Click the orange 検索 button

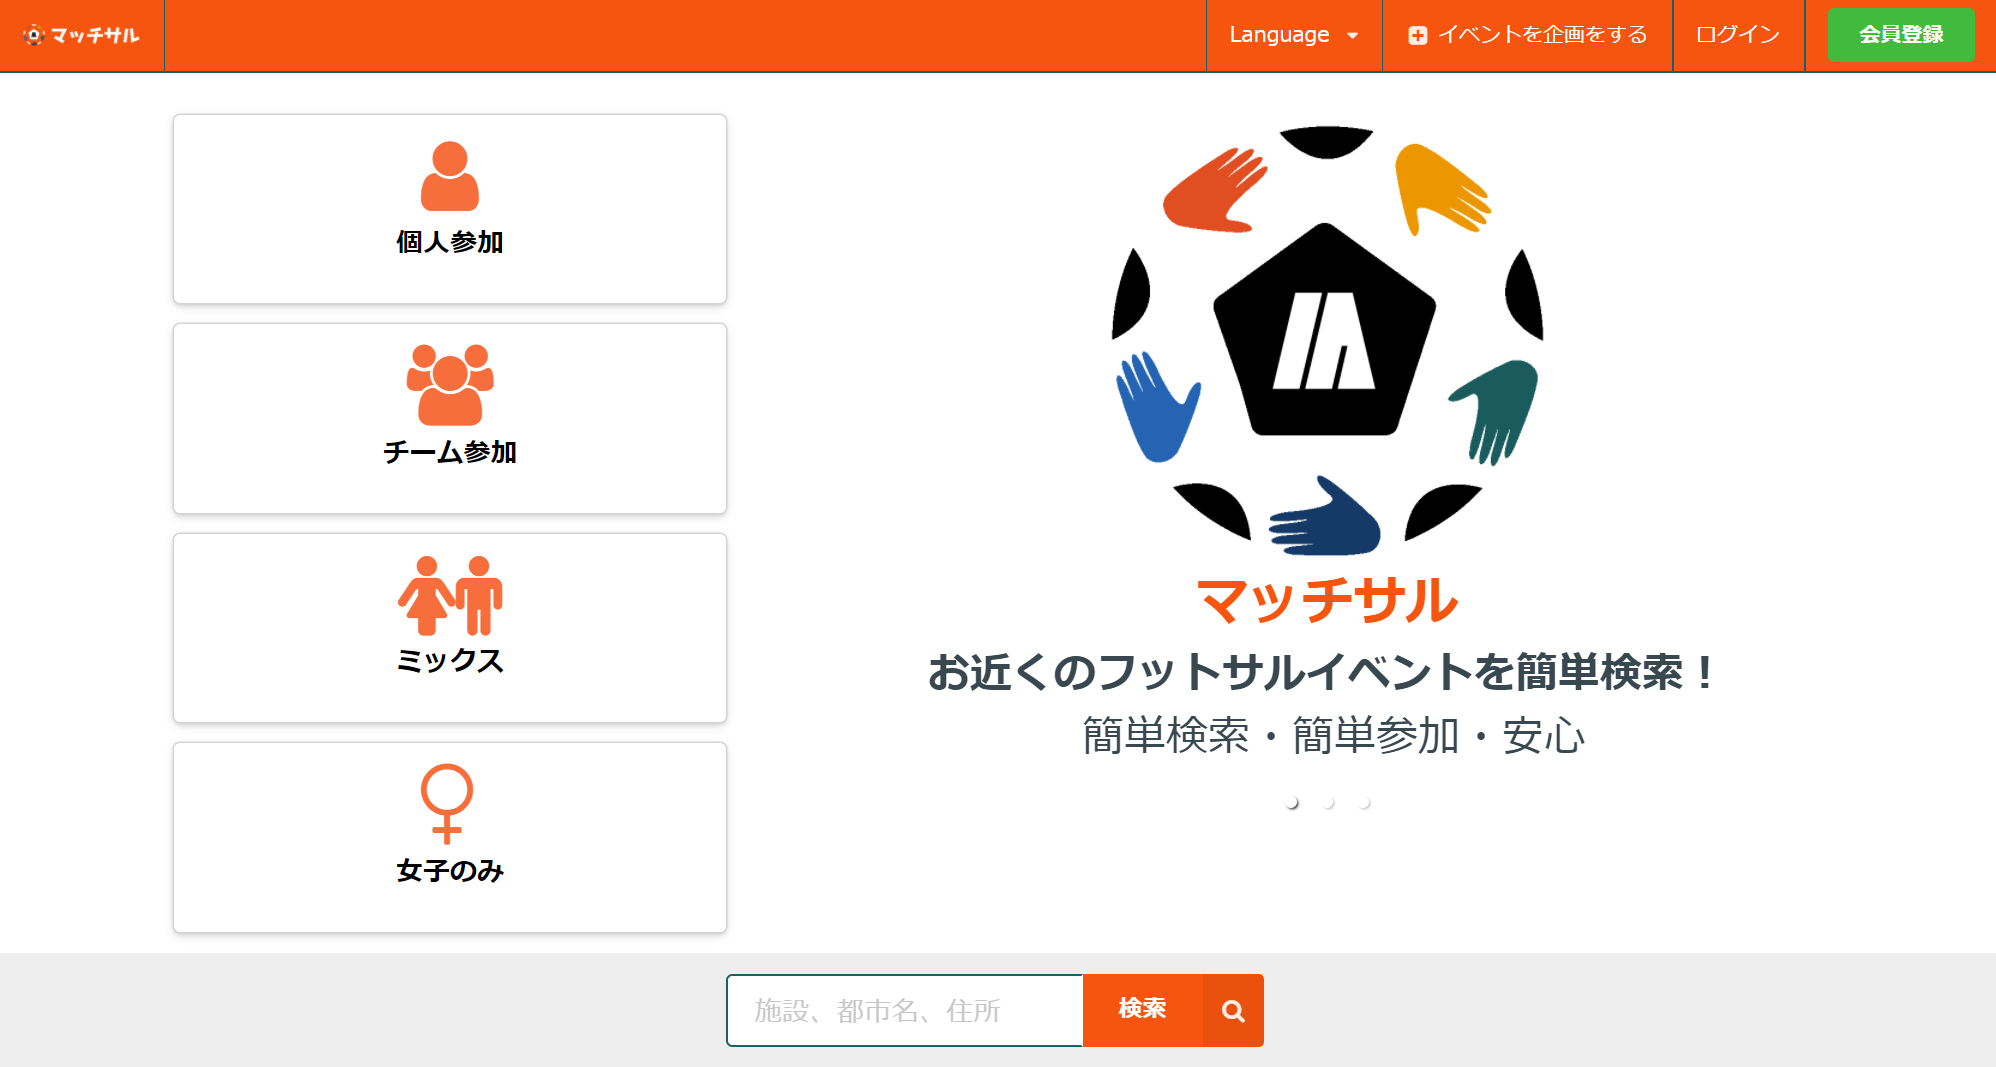pos(1143,1010)
